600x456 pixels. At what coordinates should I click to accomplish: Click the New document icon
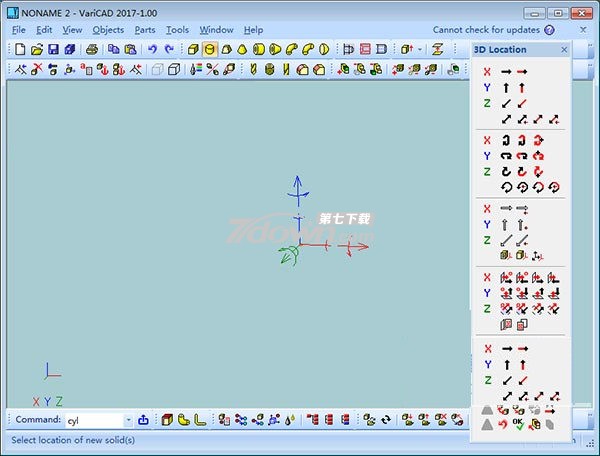click(20, 49)
